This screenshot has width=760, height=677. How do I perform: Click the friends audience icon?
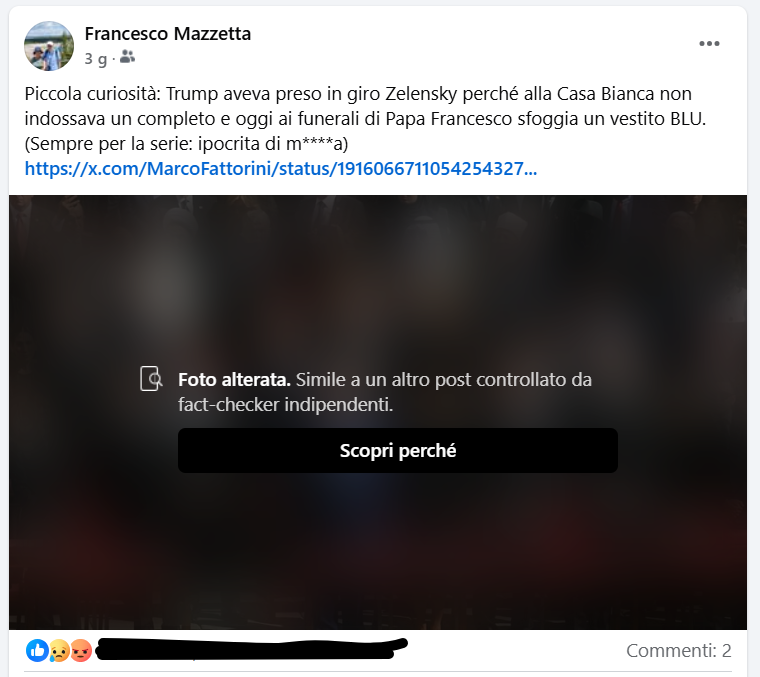pos(127,57)
